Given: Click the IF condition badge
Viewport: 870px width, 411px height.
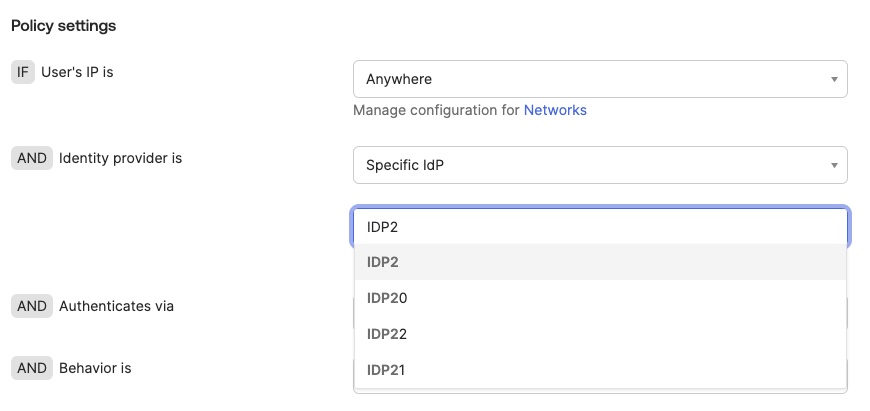Looking at the screenshot, I should [x=22, y=72].
